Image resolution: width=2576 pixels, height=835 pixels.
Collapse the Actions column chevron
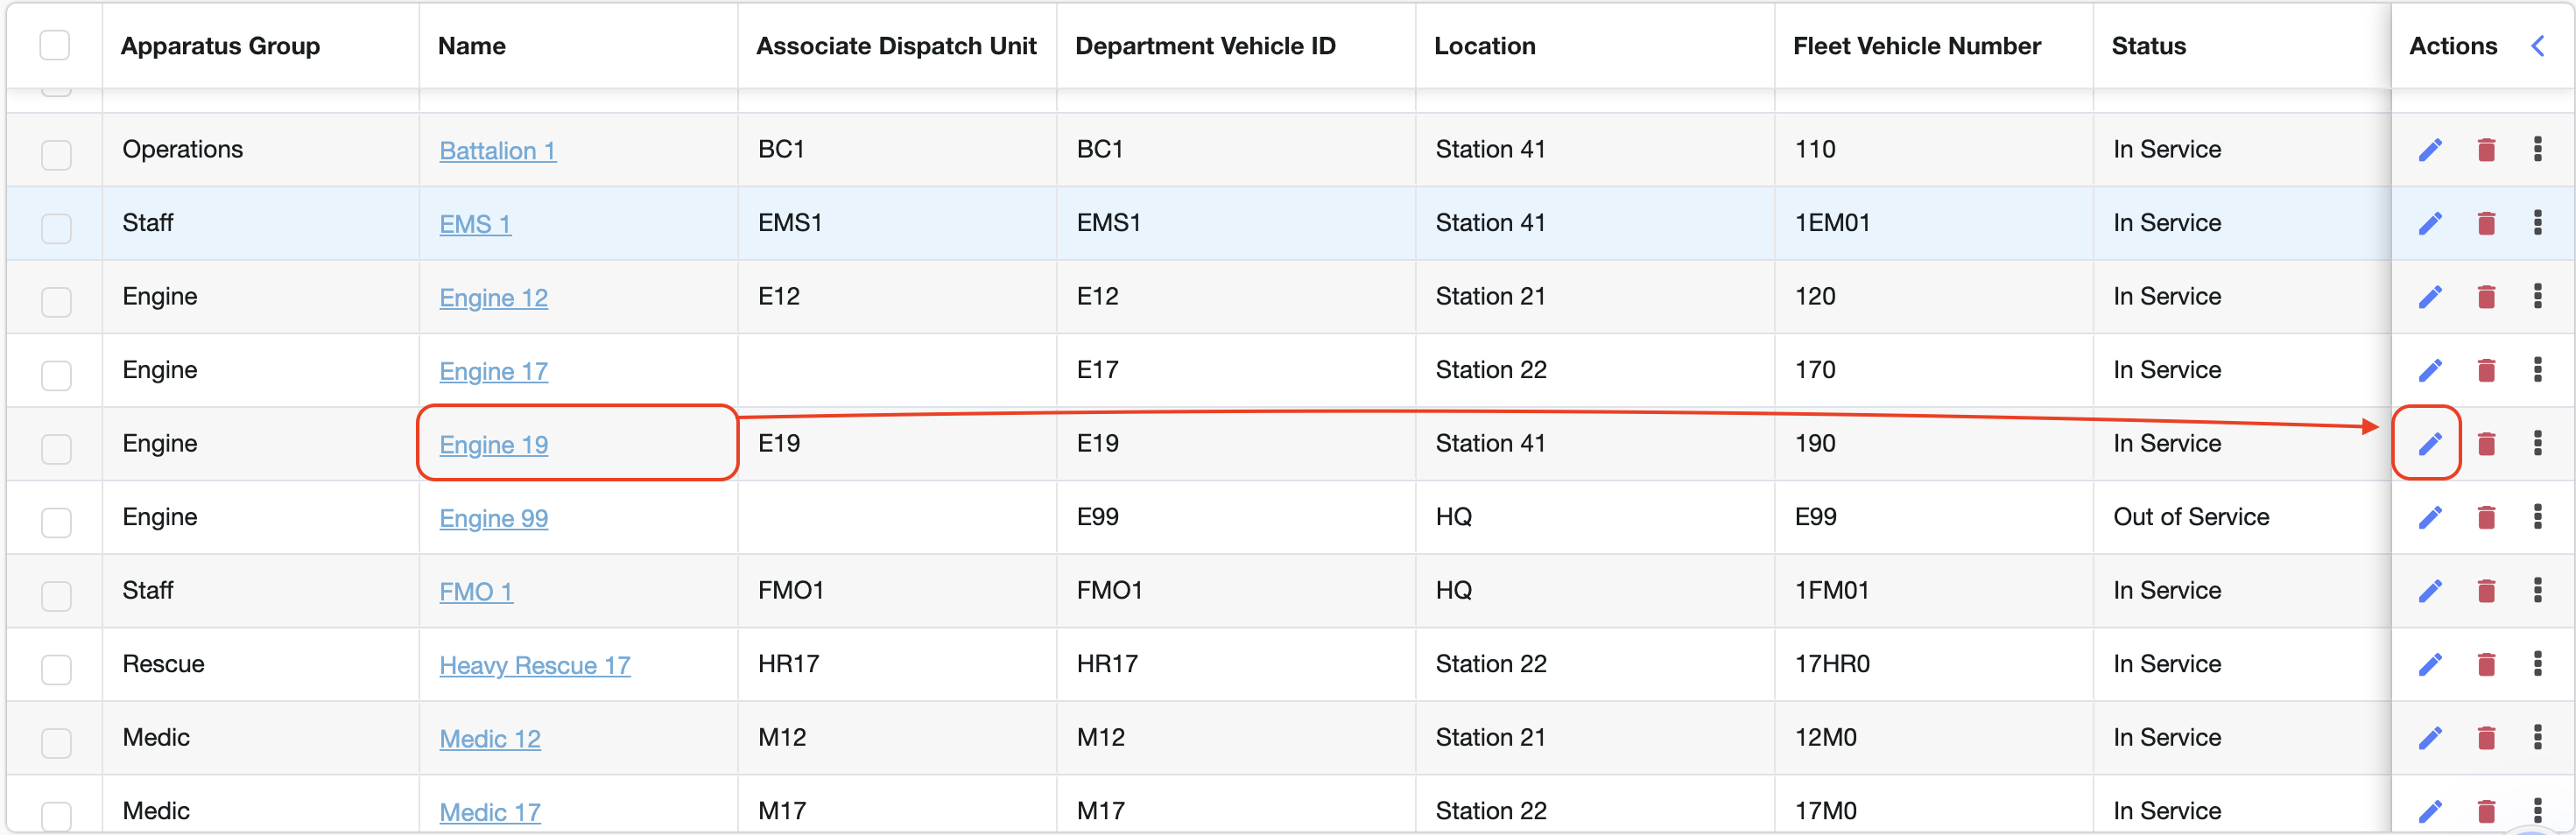pos(2537,46)
